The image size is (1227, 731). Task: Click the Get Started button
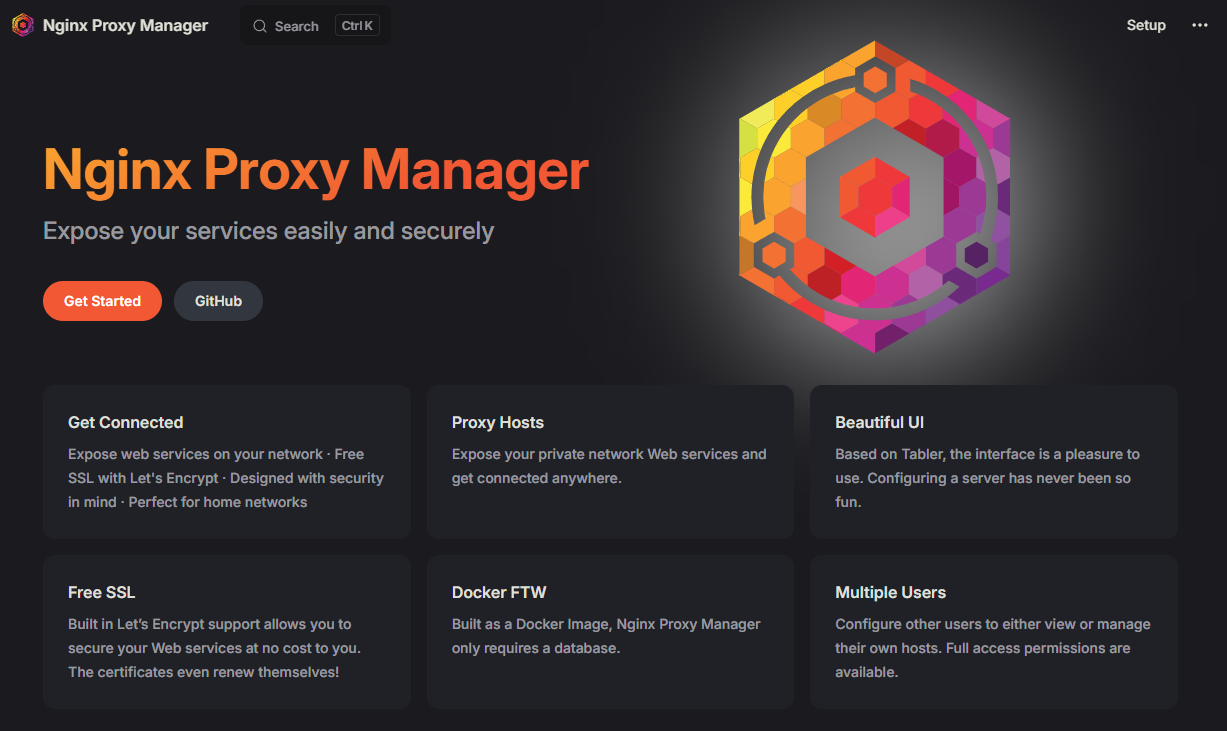click(102, 301)
